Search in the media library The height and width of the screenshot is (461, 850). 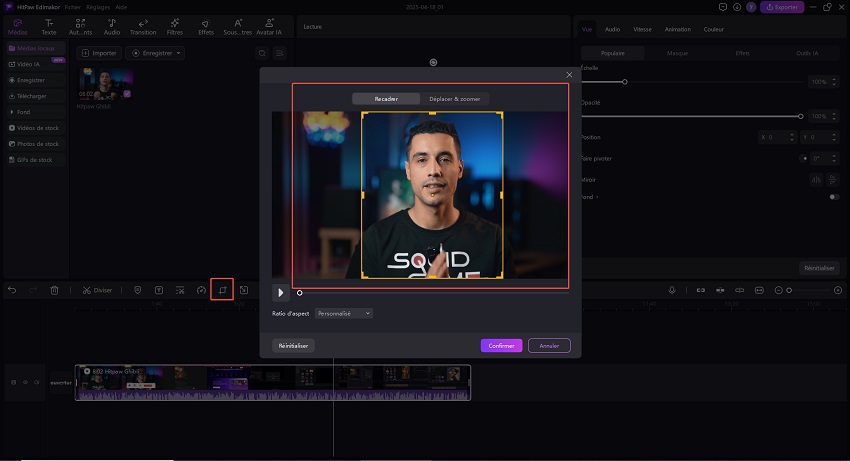(262, 53)
